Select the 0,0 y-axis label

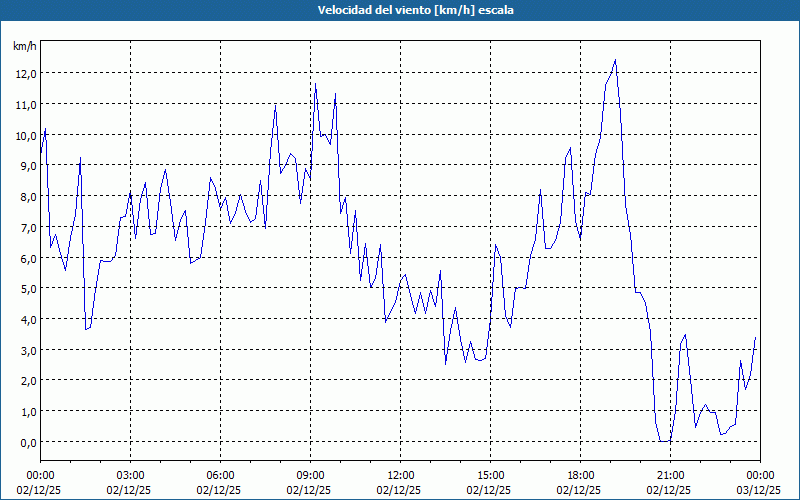(27, 442)
